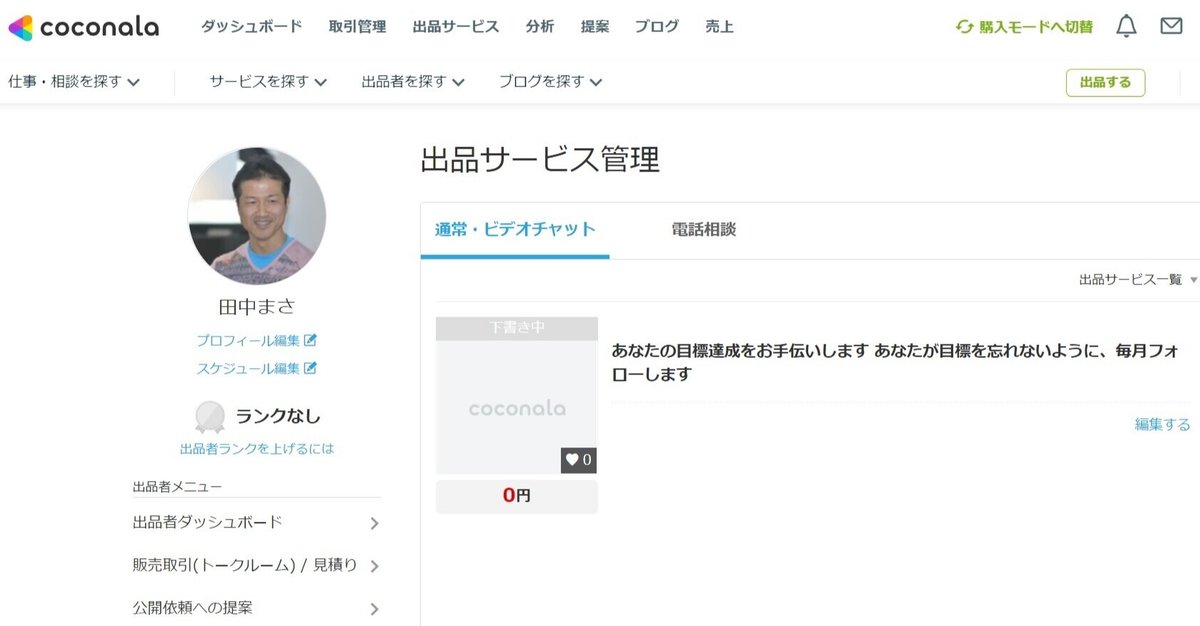Image resolution: width=1200 pixels, height=626 pixels.
Task: Click the gray rank medal icon
Action: [x=210, y=416]
